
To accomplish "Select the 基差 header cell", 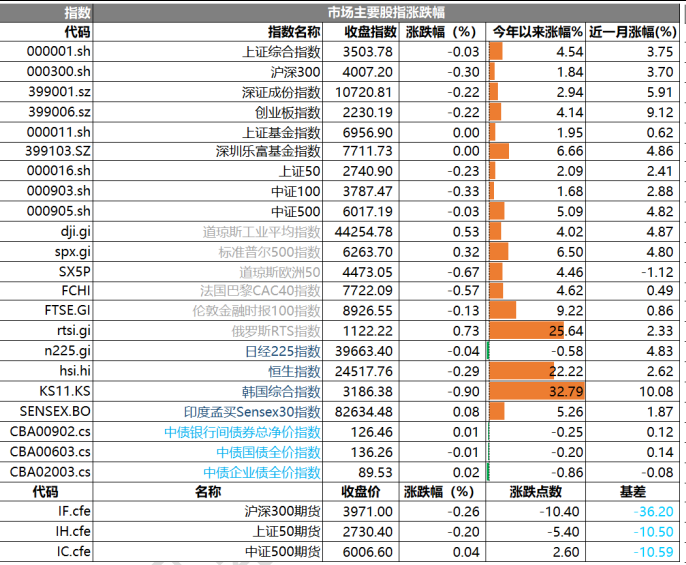I will click(632, 491).
